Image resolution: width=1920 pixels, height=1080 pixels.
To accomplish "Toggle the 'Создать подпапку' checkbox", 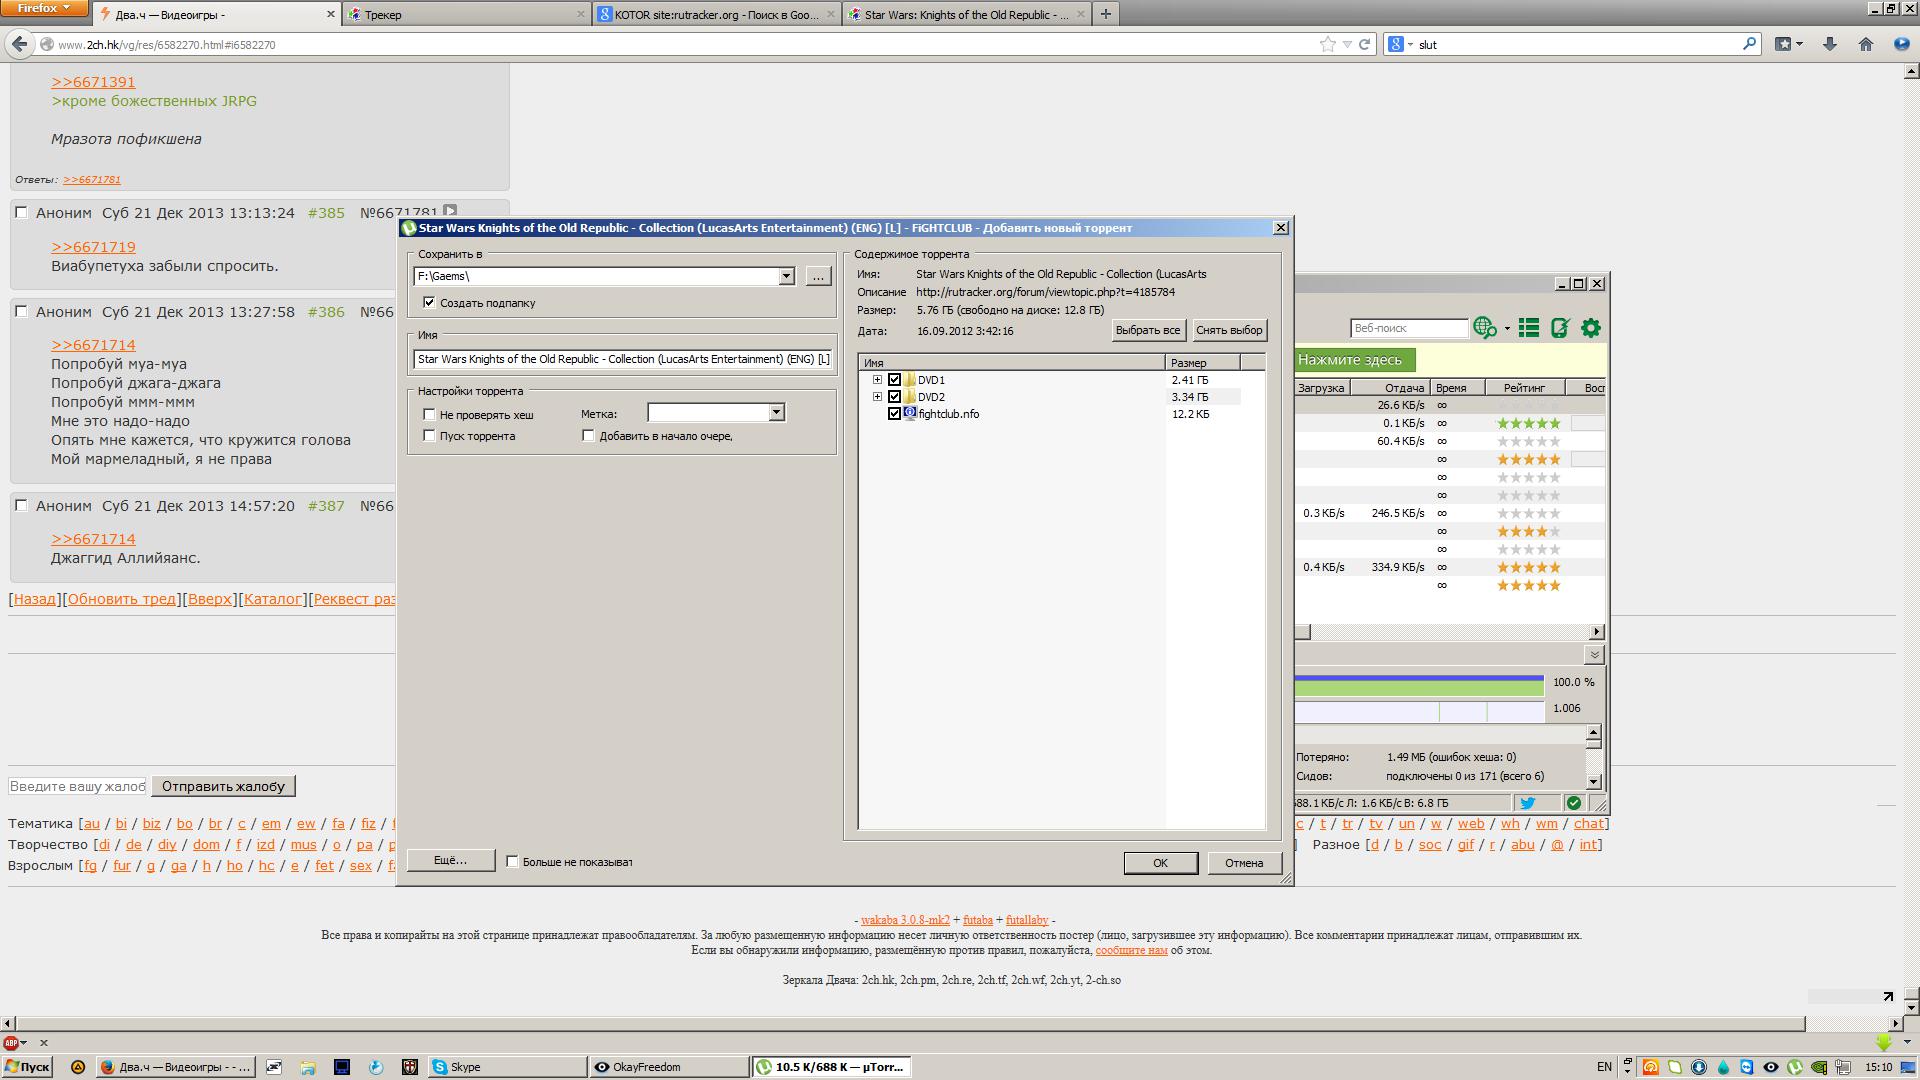I will click(x=429, y=302).
